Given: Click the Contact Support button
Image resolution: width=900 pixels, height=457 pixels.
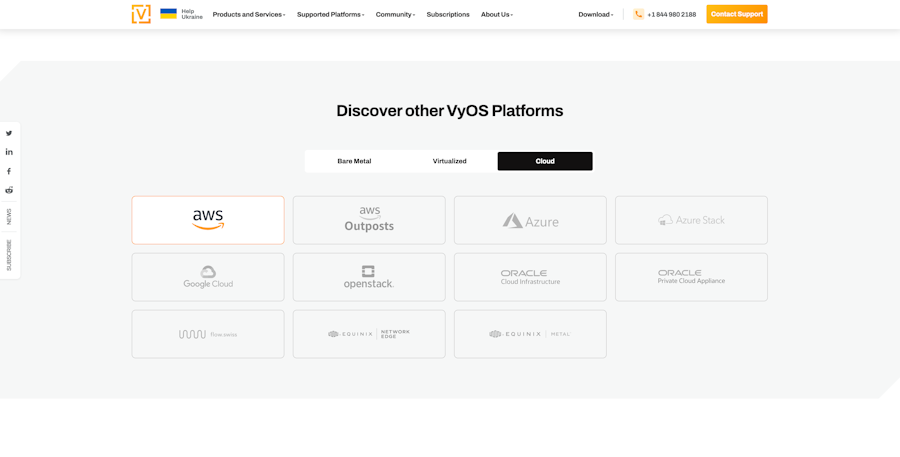Looking at the screenshot, I should 737,14.
